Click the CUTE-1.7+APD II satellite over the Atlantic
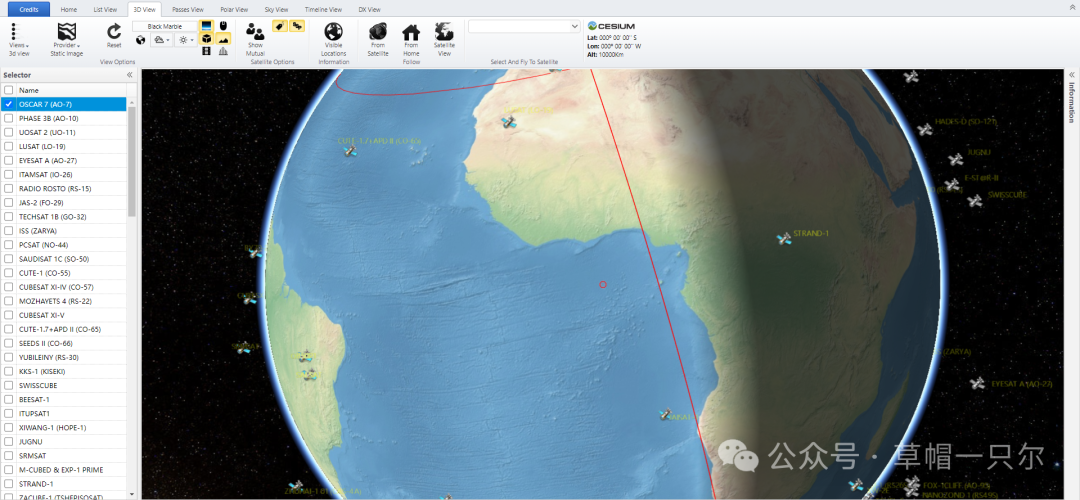Image resolution: width=1080 pixels, height=500 pixels. pyautogui.click(x=350, y=150)
